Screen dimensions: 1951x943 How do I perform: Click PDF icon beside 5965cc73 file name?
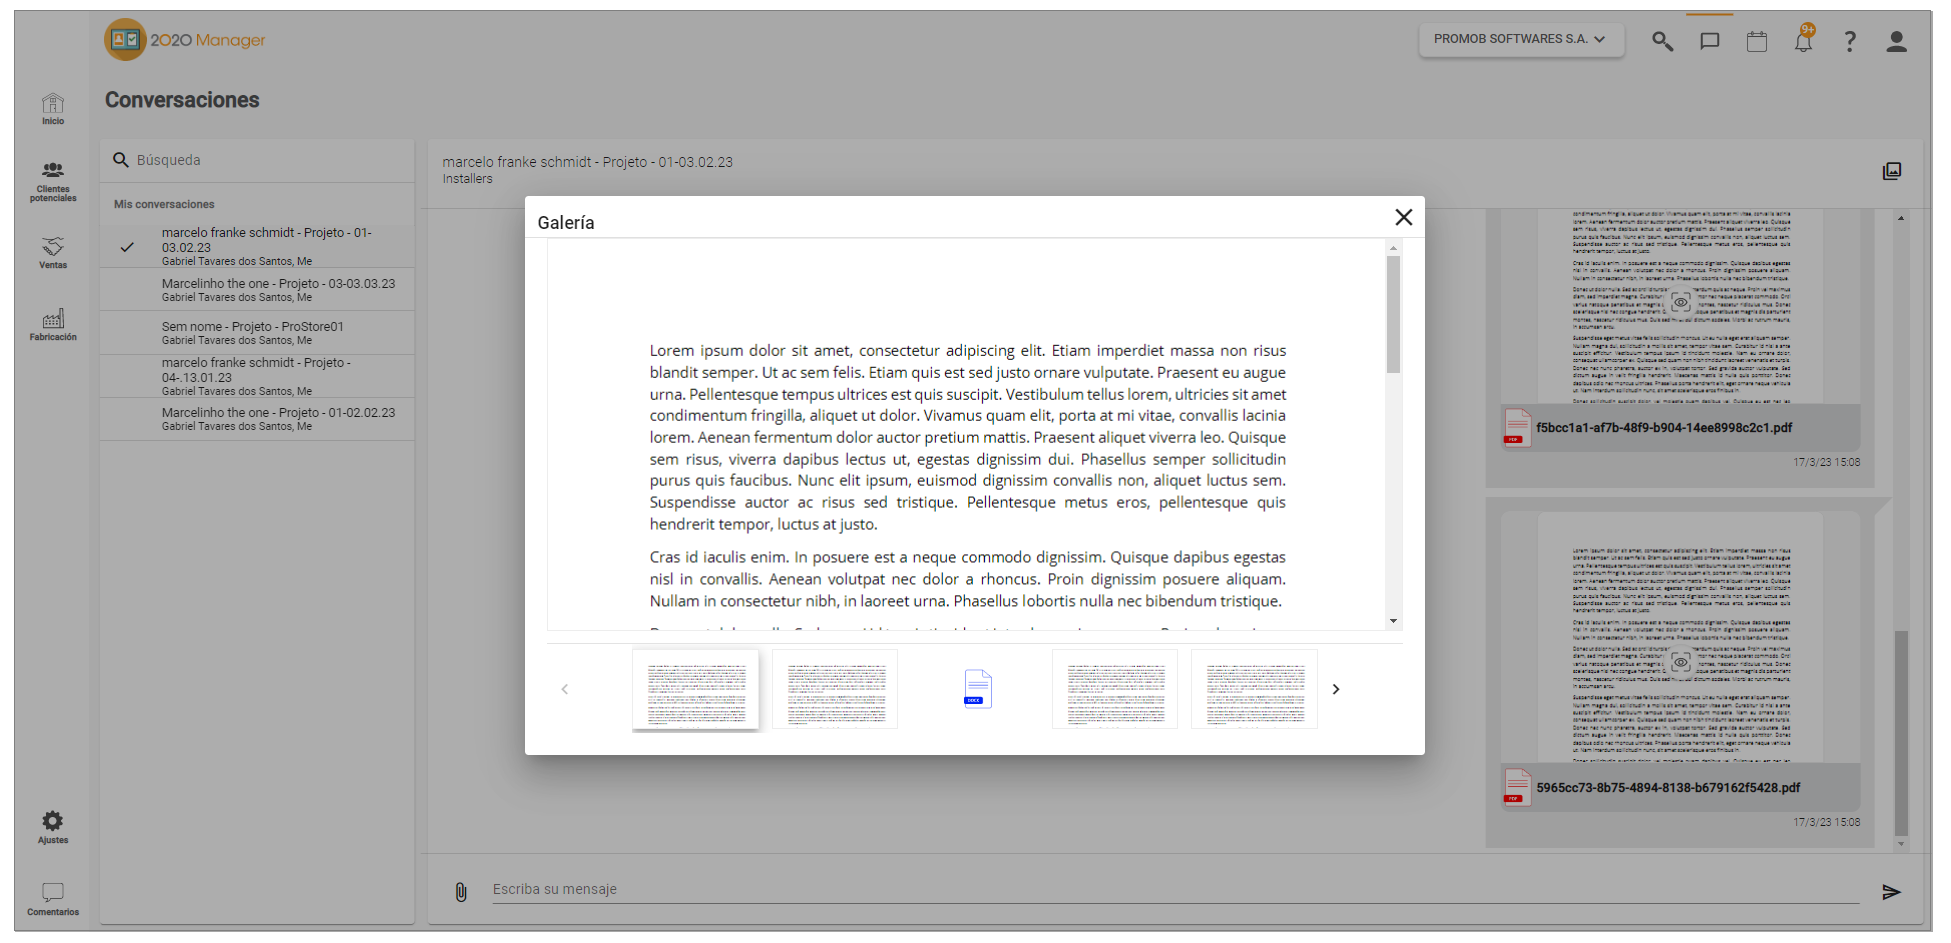point(1517,787)
